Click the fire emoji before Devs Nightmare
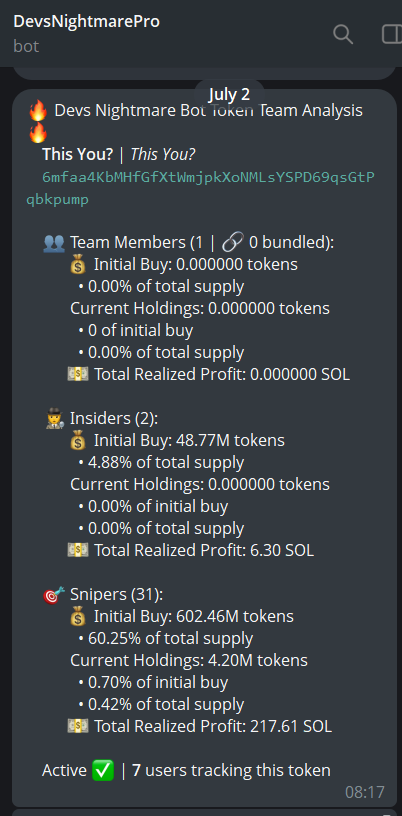This screenshot has width=402, height=816. [38, 110]
